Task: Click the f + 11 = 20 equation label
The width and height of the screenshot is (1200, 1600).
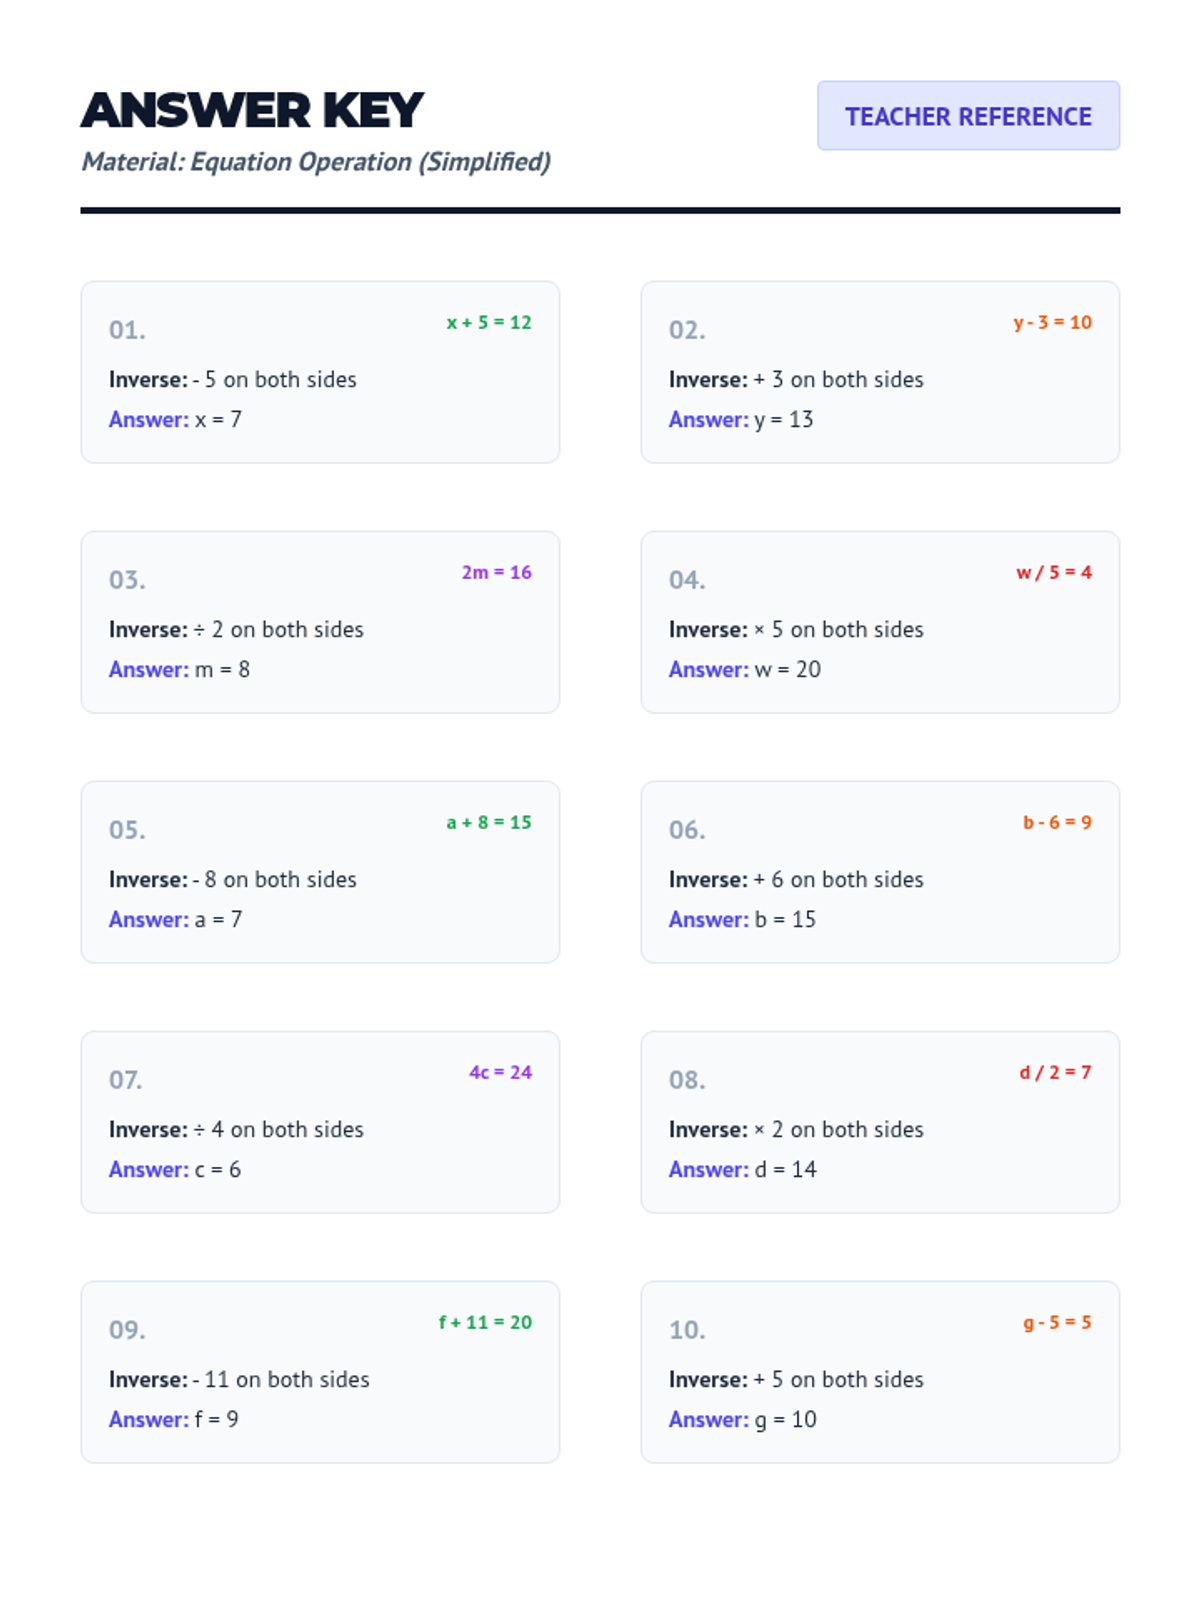Action: tap(485, 1322)
